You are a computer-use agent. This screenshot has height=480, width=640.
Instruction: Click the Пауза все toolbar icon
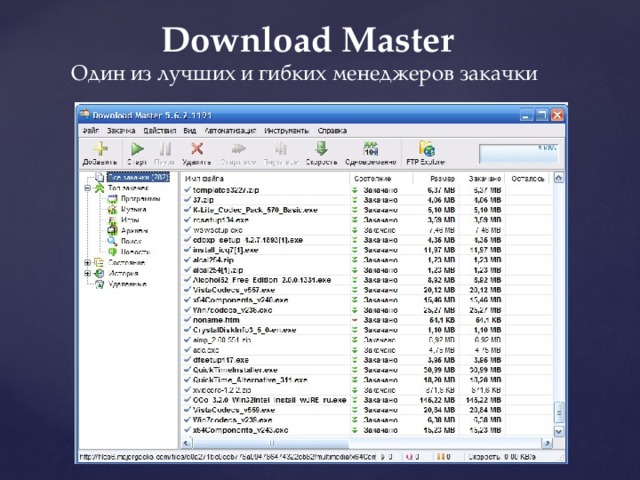[280, 149]
